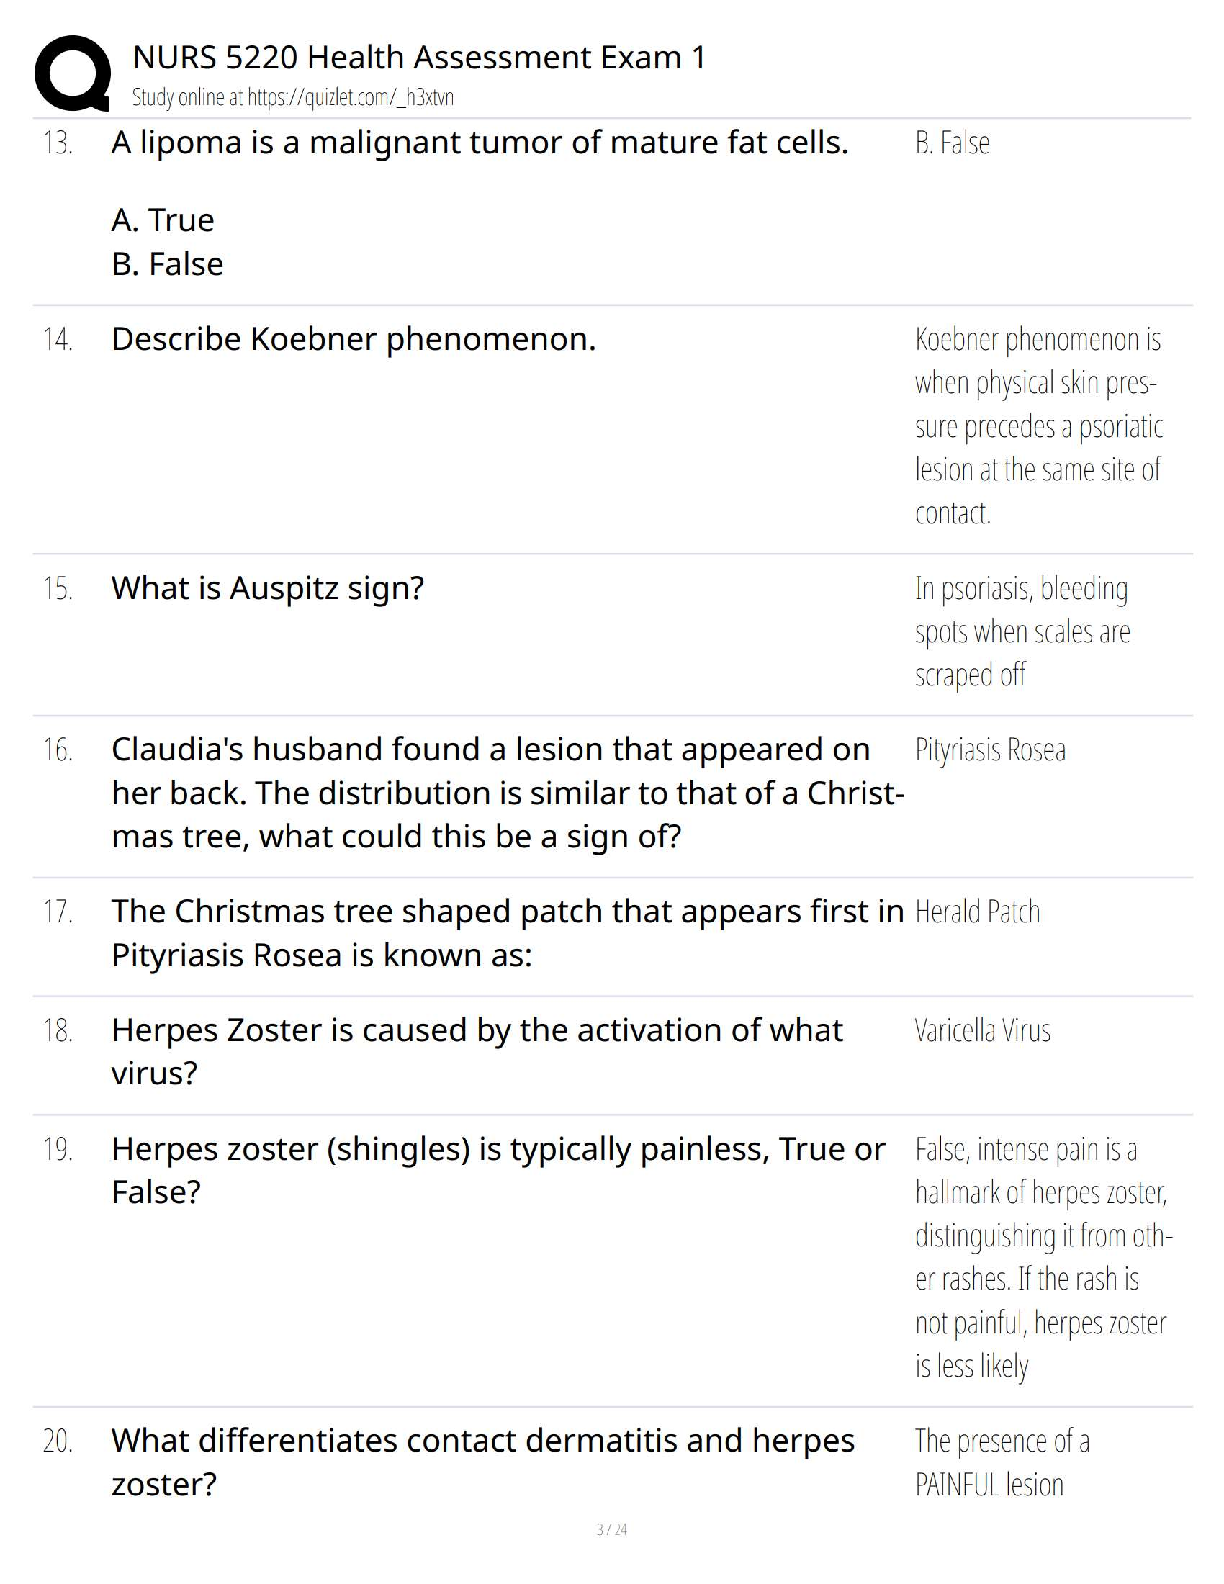Click the 'Pityriasis Rosea' answer

[x=989, y=750]
